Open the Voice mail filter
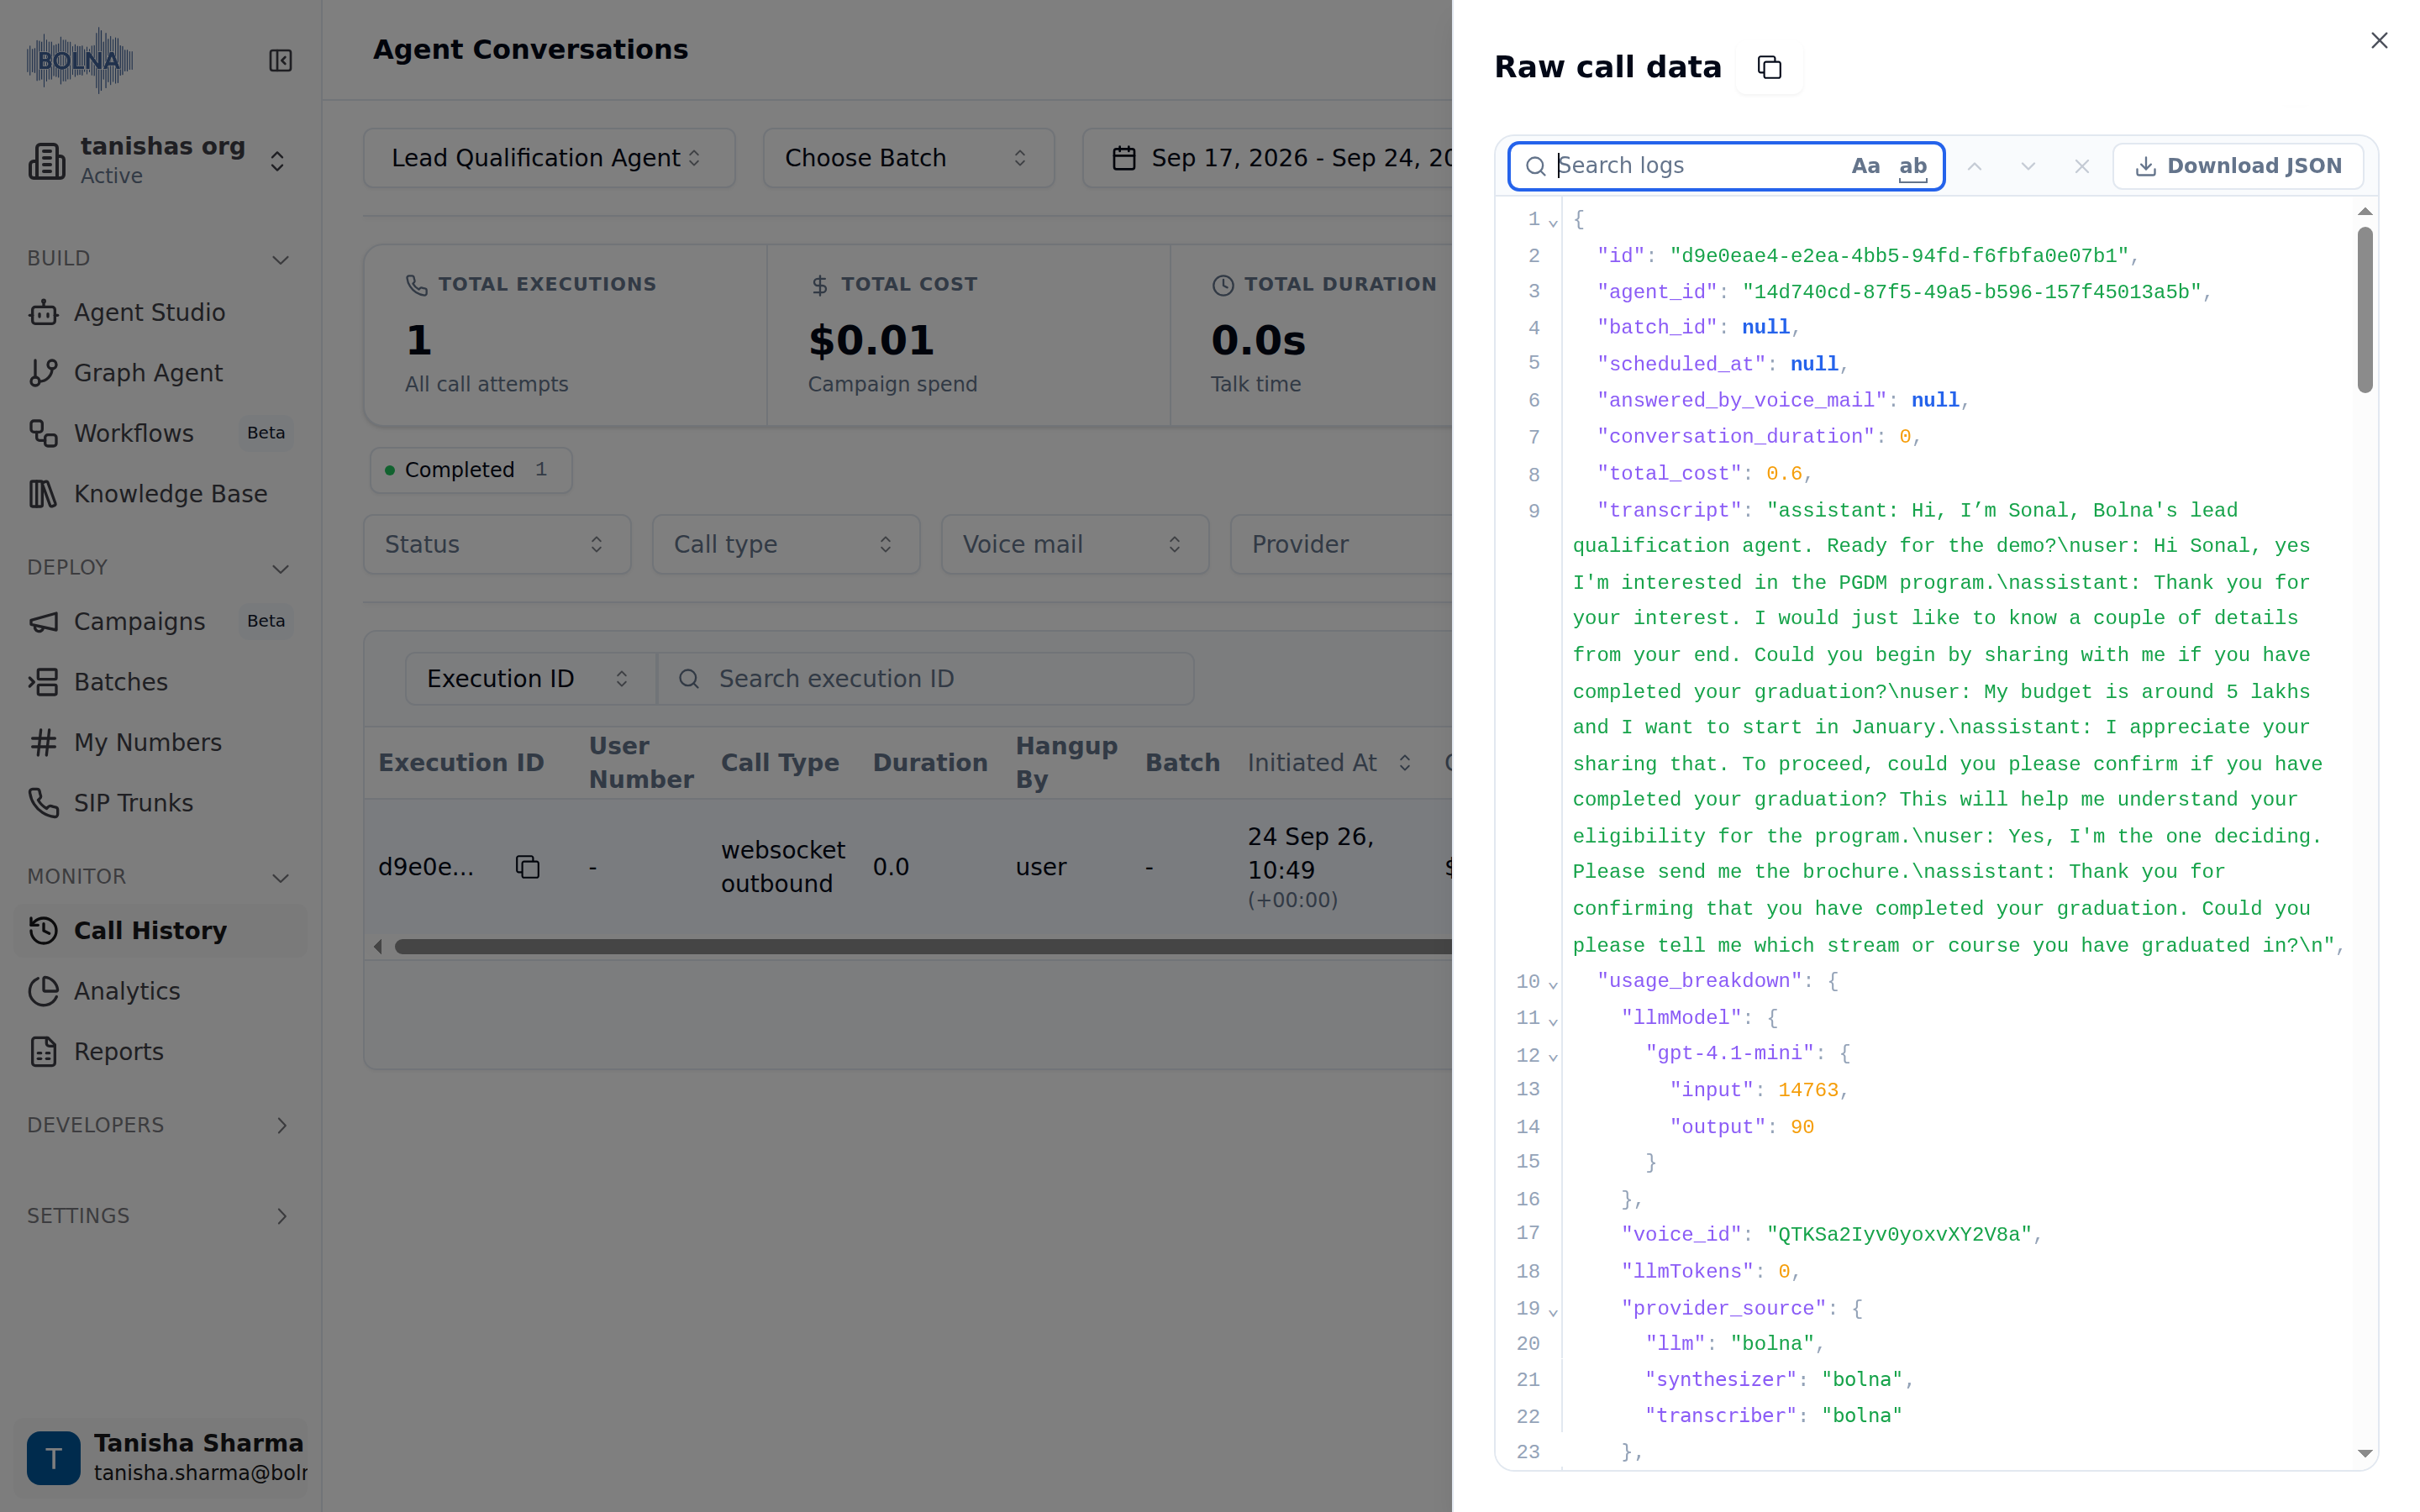The height and width of the screenshot is (1512, 2420). click(x=1075, y=544)
